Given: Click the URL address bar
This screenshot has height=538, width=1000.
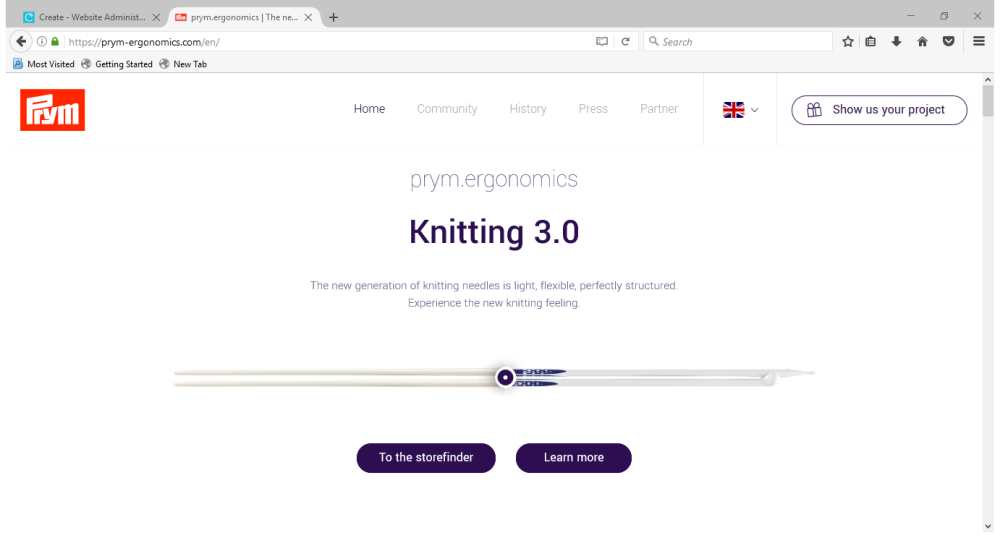Looking at the screenshot, I should [x=328, y=41].
